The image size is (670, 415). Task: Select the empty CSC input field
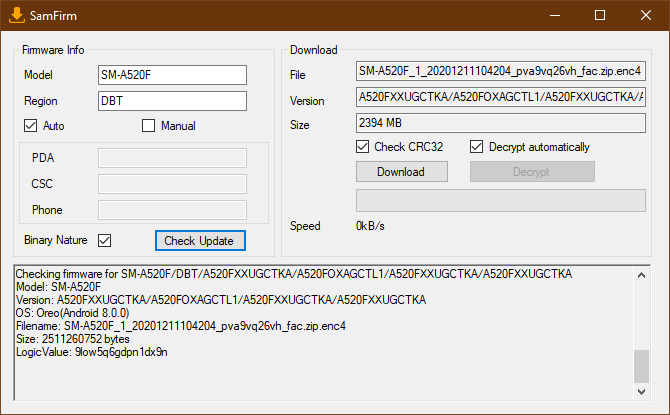click(172, 184)
